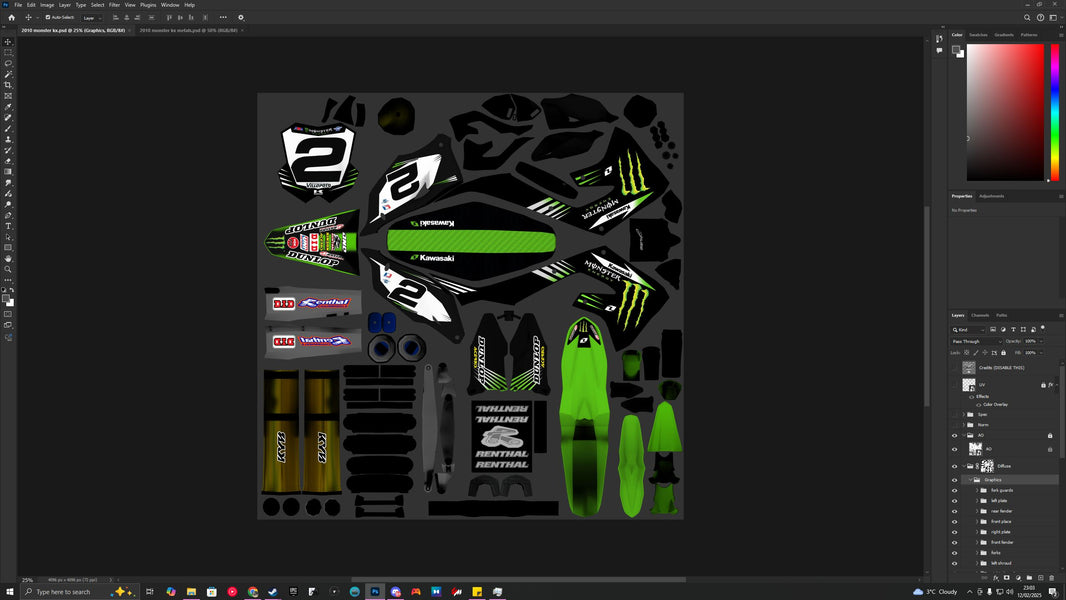Toggle visibility of the AO group
The height and width of the screenshot is (600, 1066).
(953, 435)
